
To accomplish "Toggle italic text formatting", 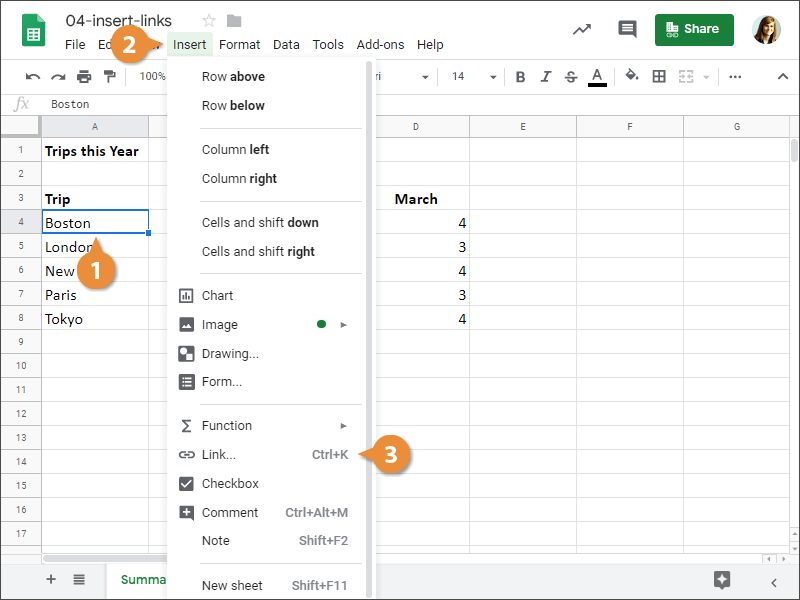I will point(545,77).
